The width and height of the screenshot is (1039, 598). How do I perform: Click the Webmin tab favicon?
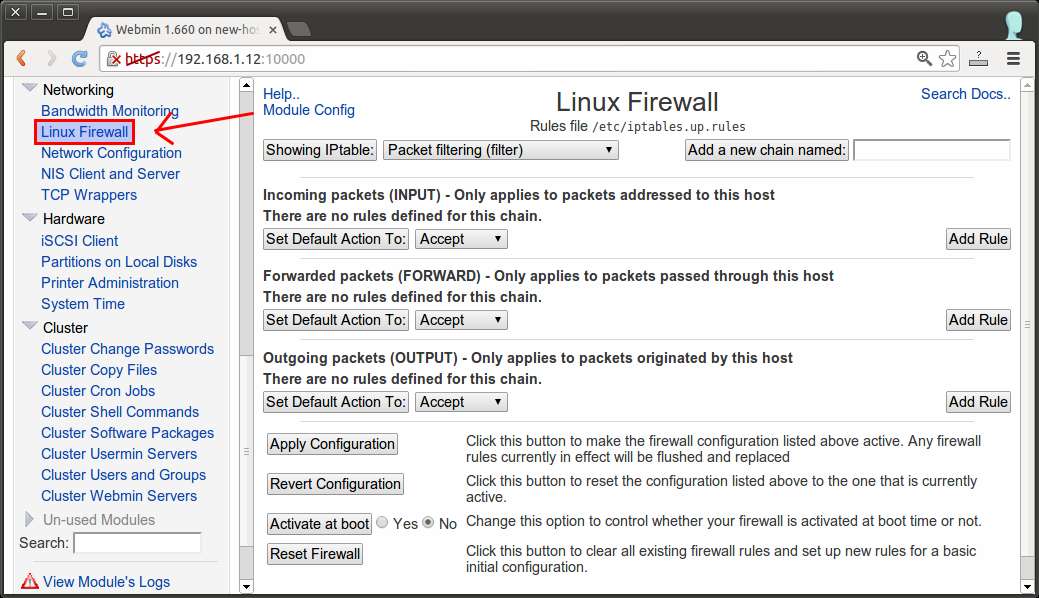104,30
